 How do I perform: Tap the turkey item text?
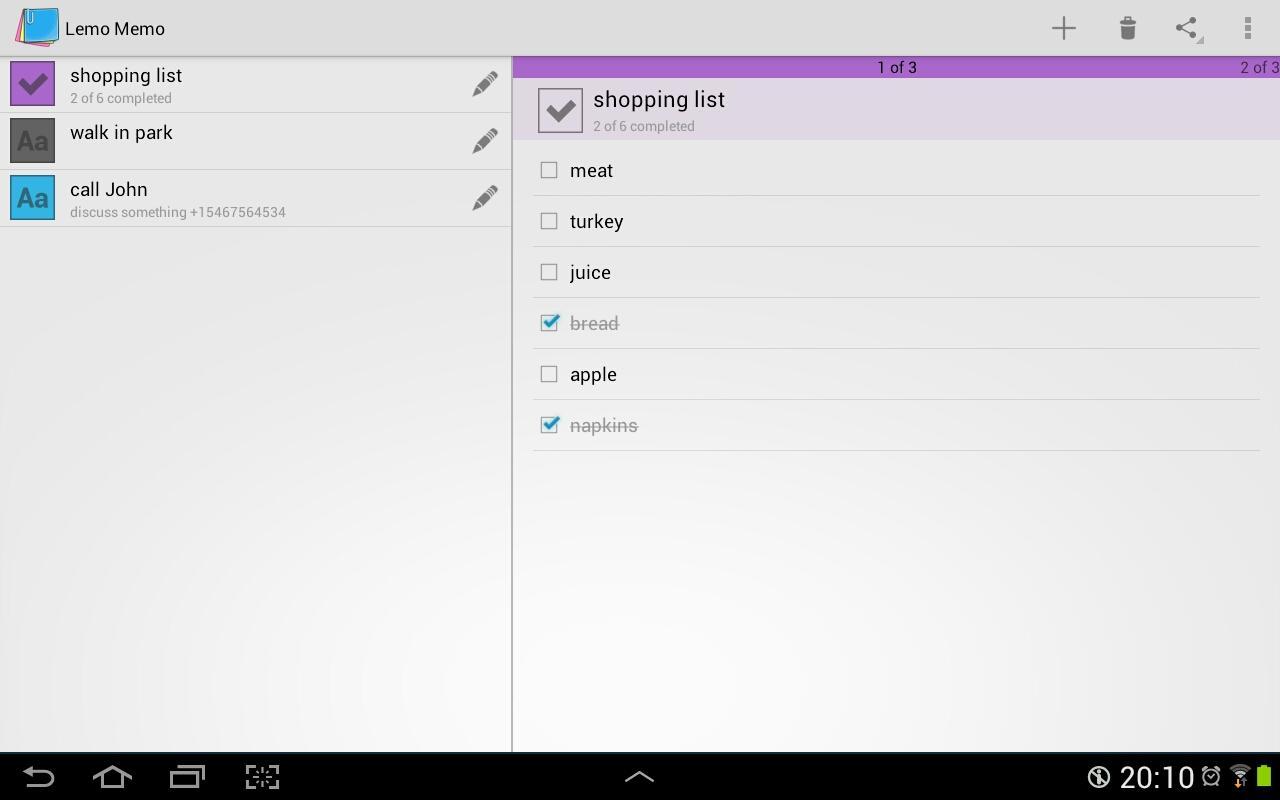click(x=596, y=222)
